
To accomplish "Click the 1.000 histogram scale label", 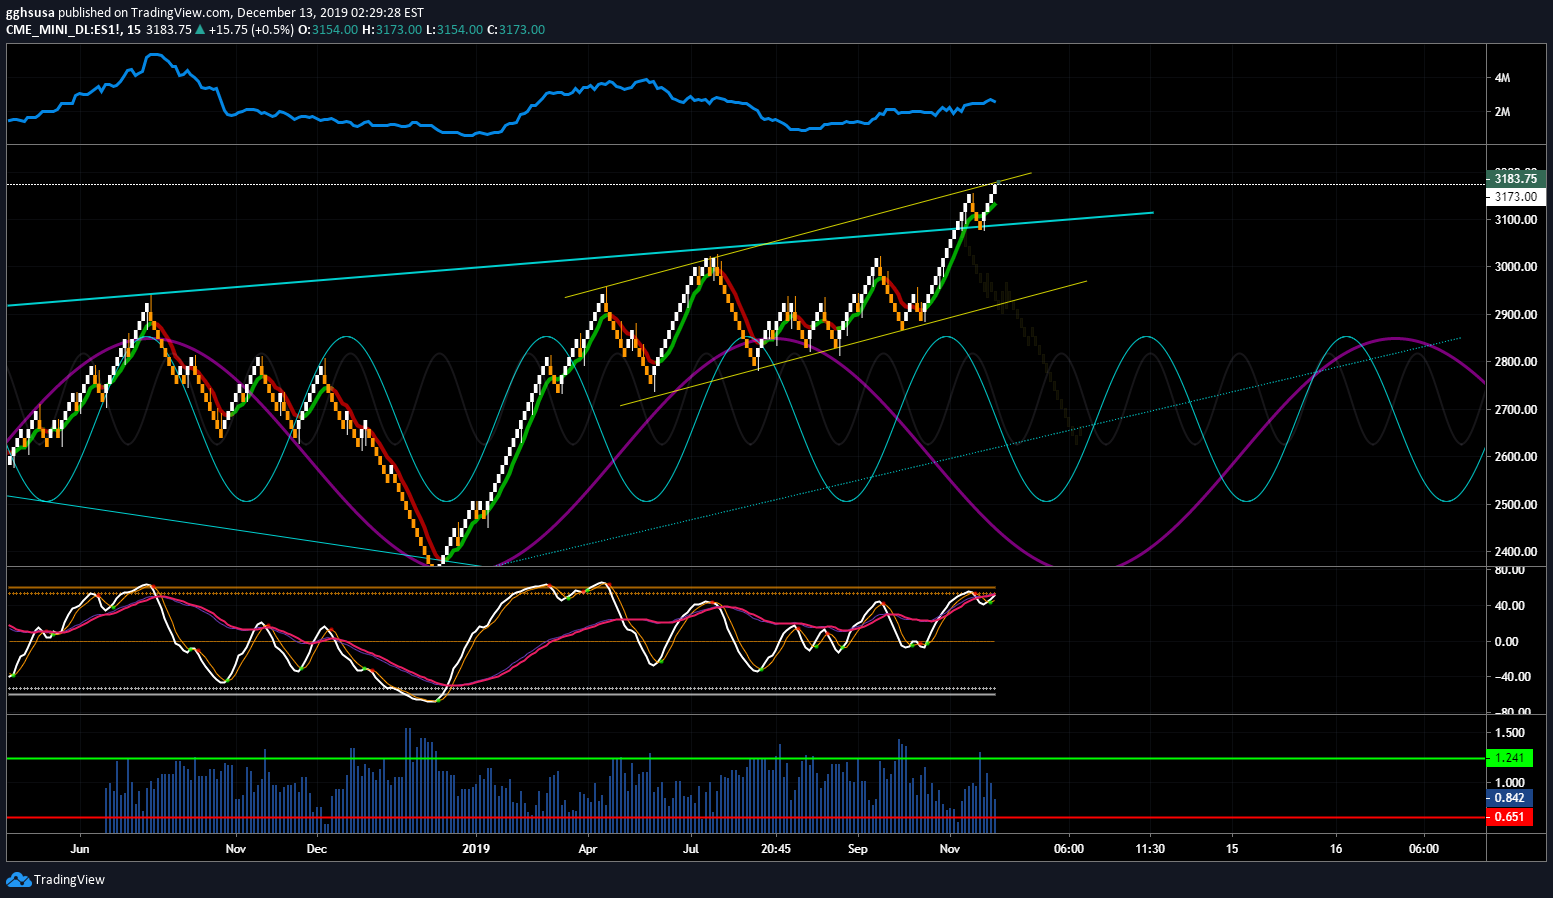I will coord(1510,783).
